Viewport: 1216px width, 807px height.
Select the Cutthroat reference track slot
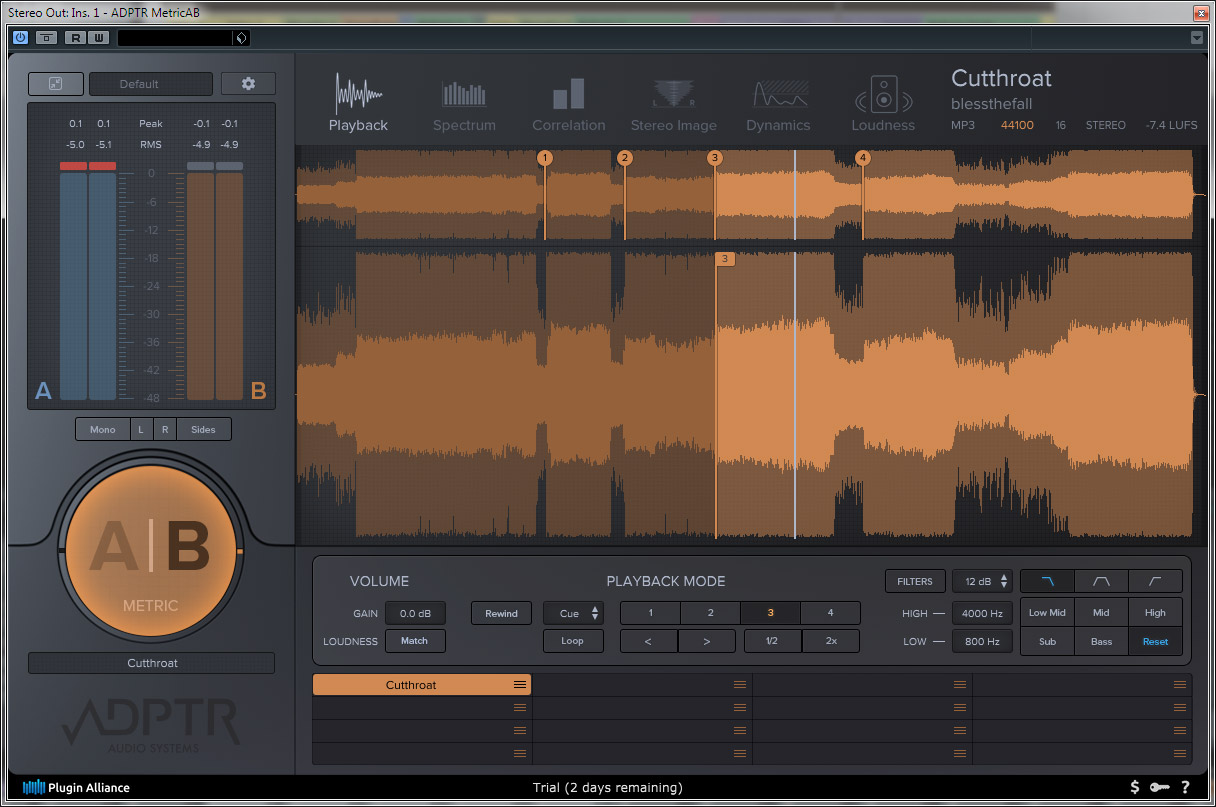pyautogui.click(x=422, y=685)
